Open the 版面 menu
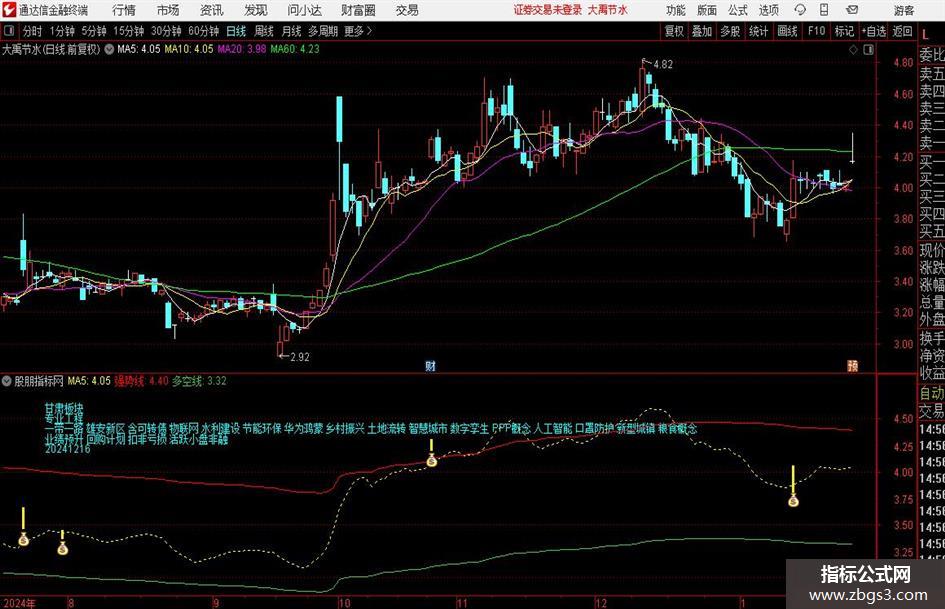 point(707,10)
